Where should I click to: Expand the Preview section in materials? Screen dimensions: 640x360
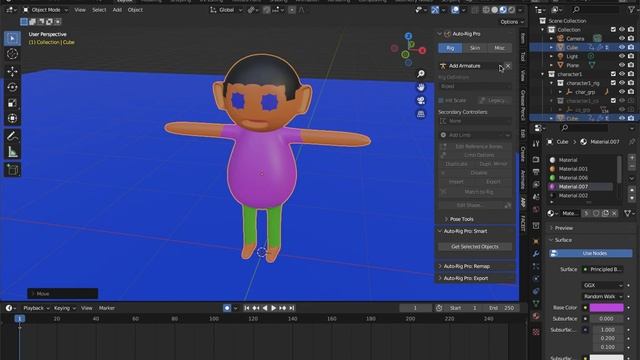[563, 228]
